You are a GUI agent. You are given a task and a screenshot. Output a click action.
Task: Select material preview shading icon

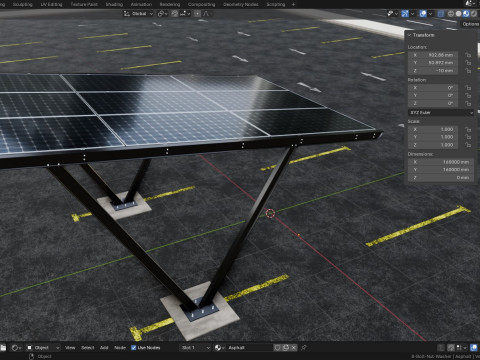click(x=466, y=14)
